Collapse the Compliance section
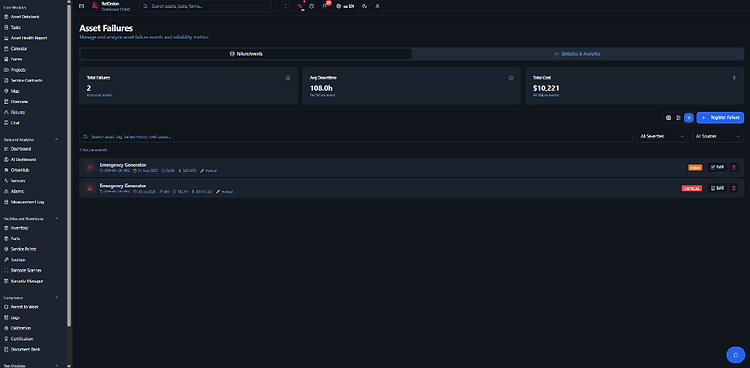This screenshot has height=368, width=750. coord(56,298)
